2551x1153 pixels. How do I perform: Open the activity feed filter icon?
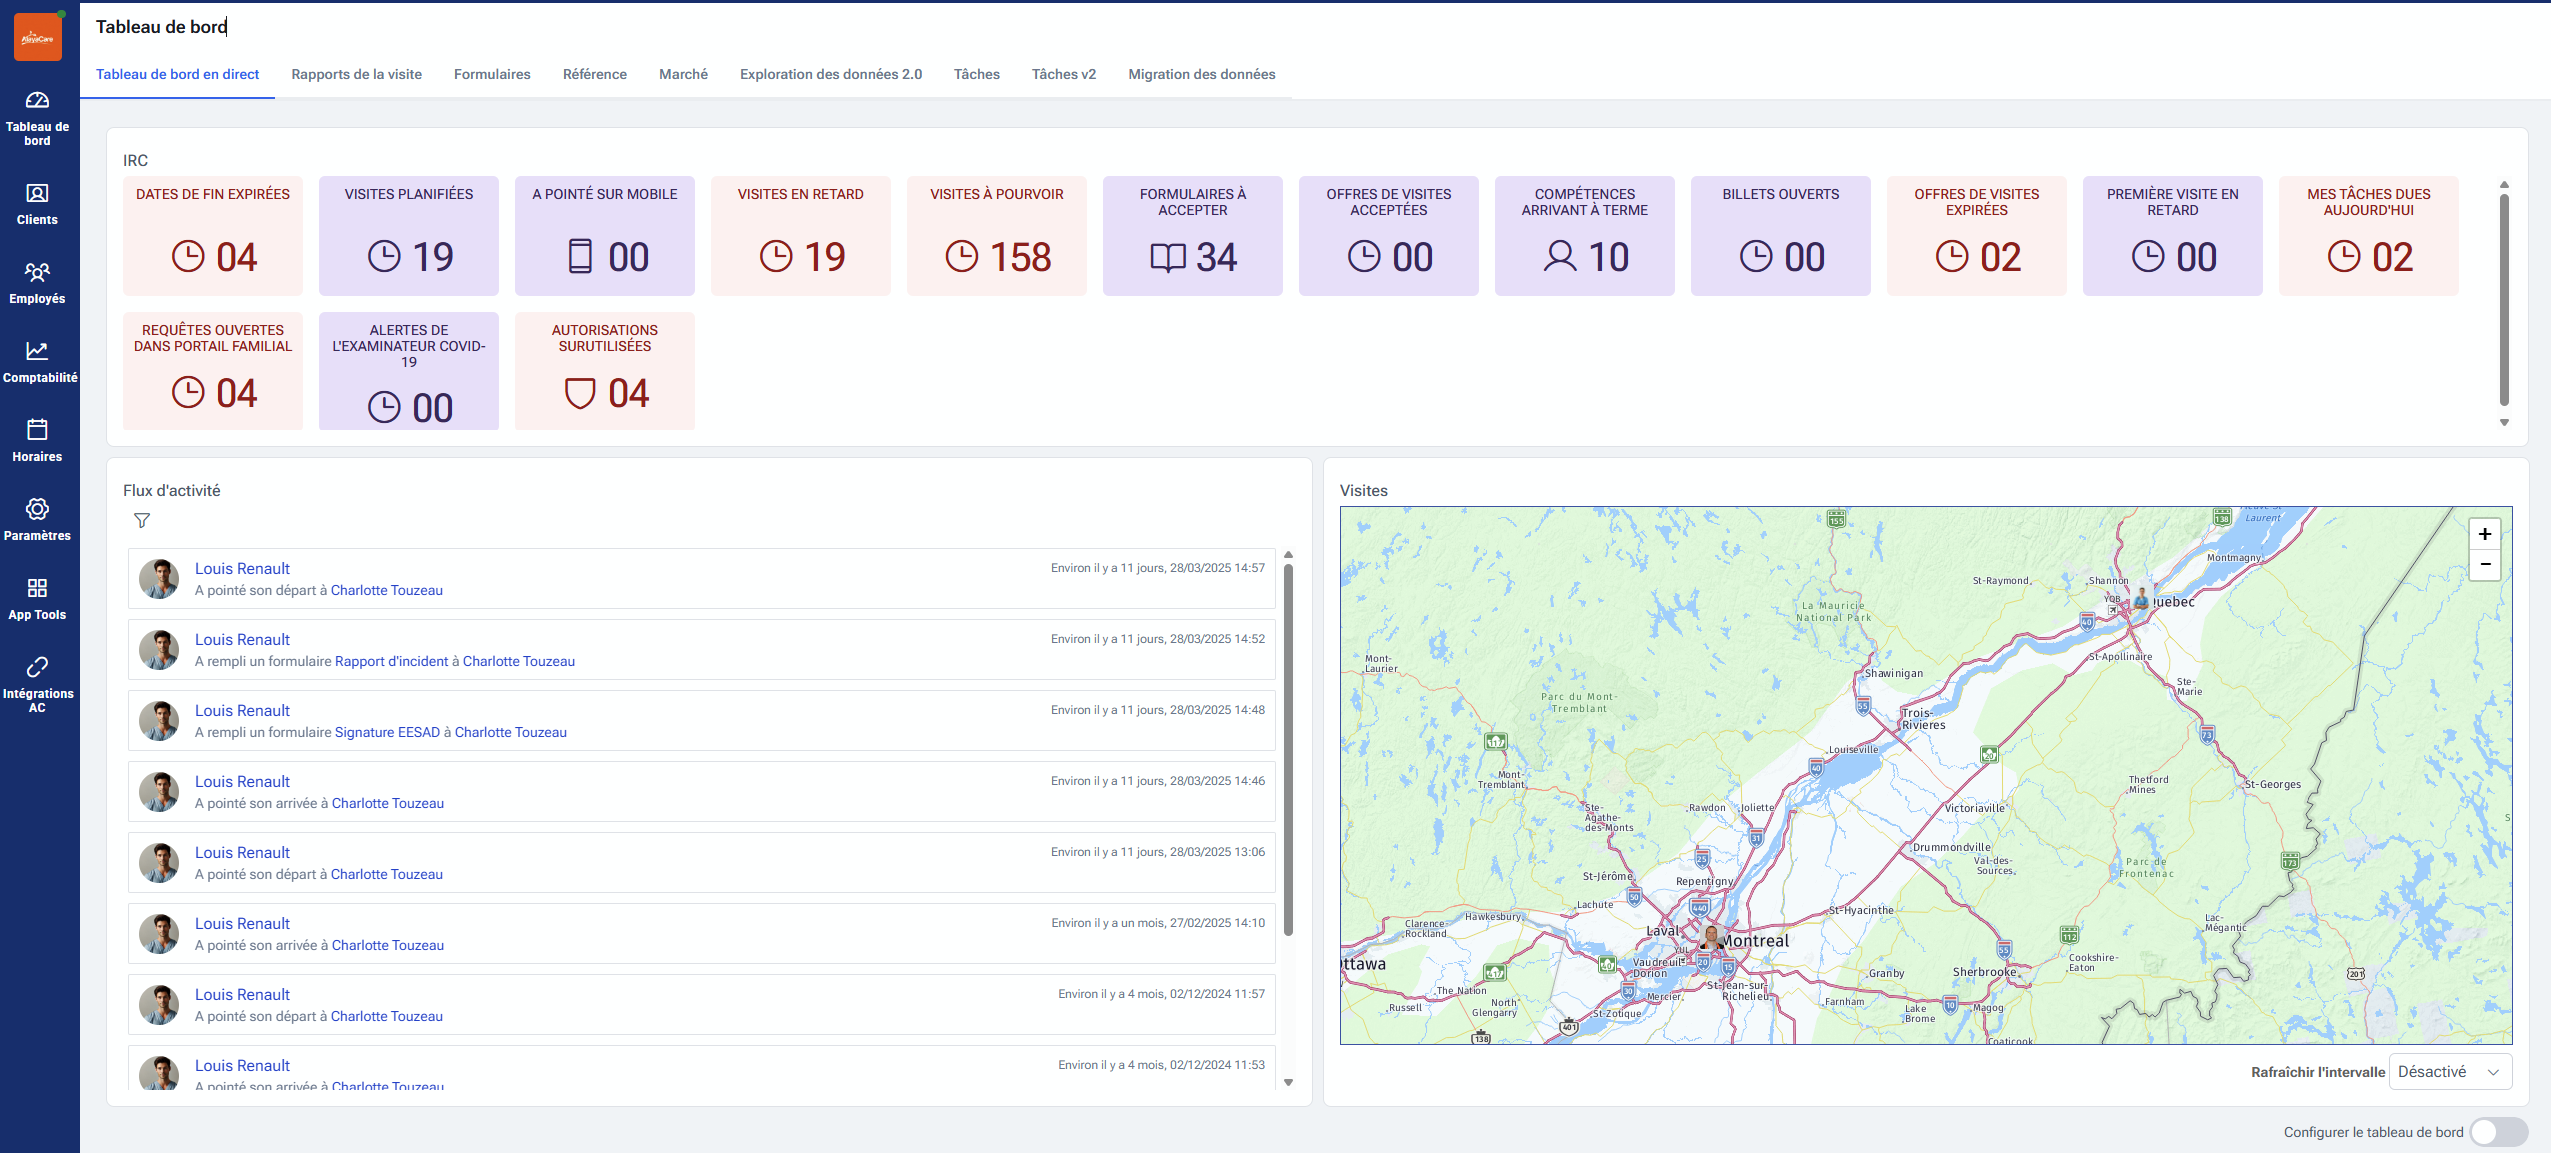142,520
